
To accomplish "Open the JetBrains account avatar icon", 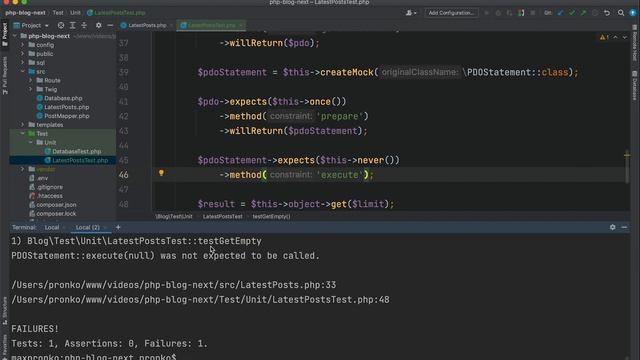I will click(633, 13).
